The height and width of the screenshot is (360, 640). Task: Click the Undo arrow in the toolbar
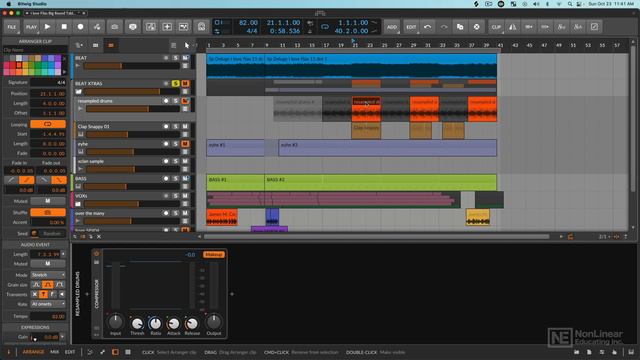coord(427,27)
